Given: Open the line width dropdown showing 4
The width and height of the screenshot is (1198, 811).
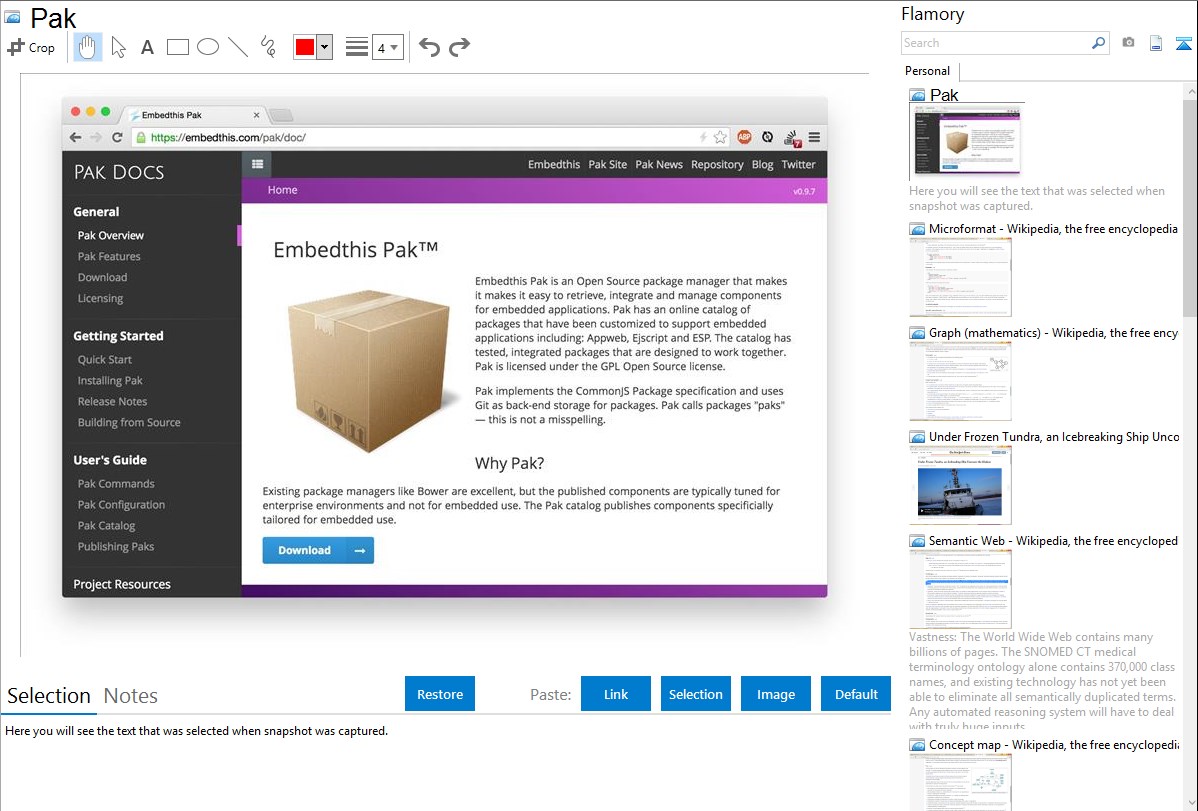Looking at the screenshot, I should point(387,47).
